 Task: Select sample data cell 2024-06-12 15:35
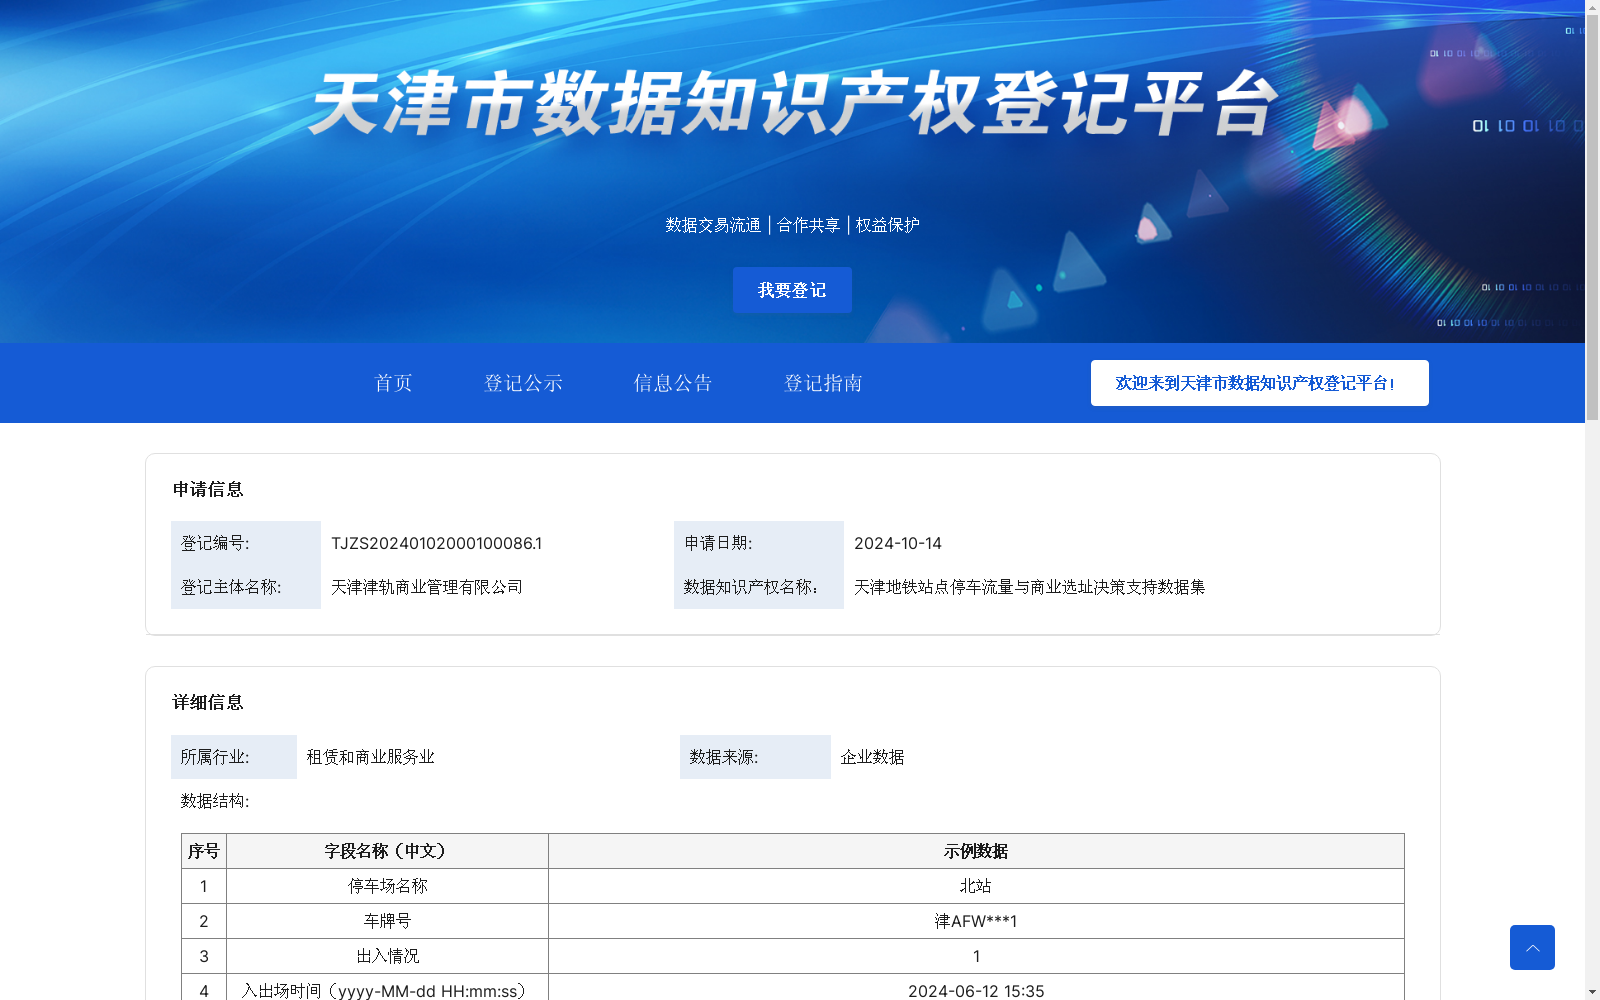tap(976, 988)
